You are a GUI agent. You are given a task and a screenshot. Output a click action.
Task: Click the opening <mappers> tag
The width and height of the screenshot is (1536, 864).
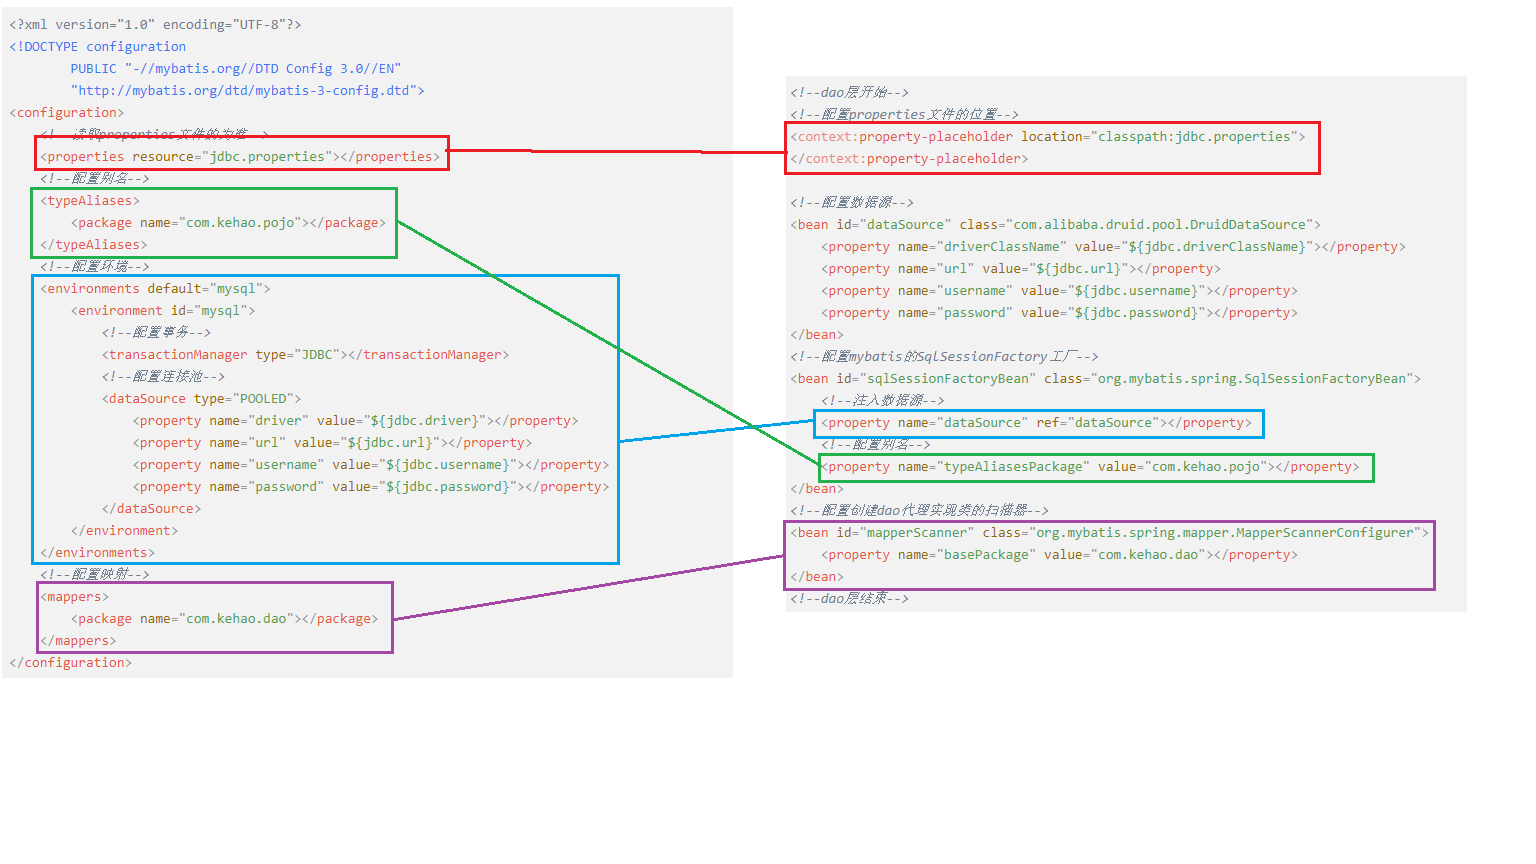pos(74,596)
